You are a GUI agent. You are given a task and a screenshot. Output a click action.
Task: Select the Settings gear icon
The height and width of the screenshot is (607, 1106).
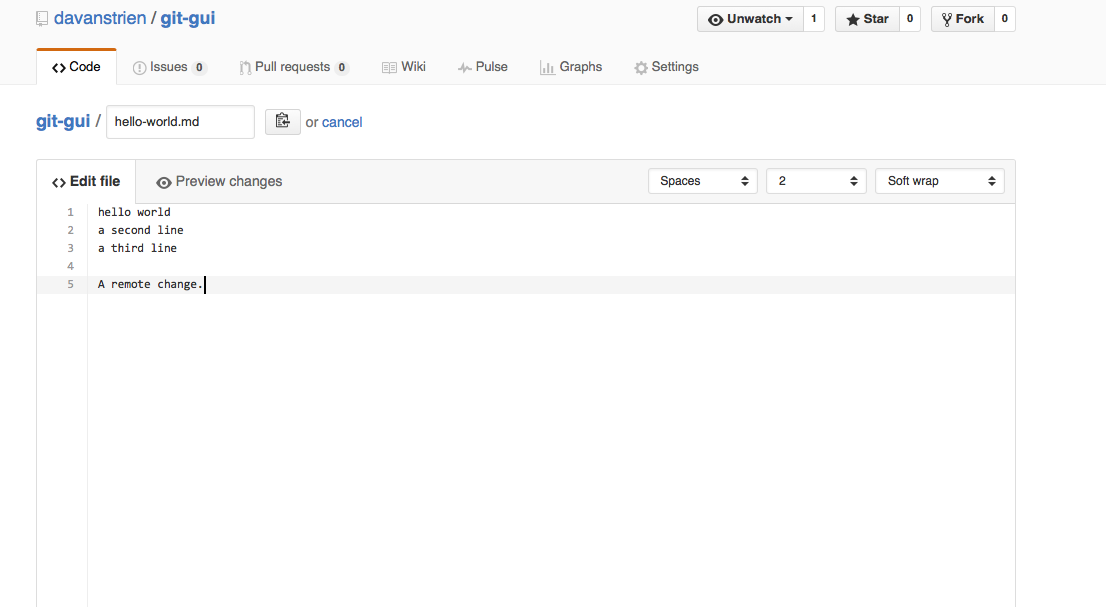[x=639, y=67]
